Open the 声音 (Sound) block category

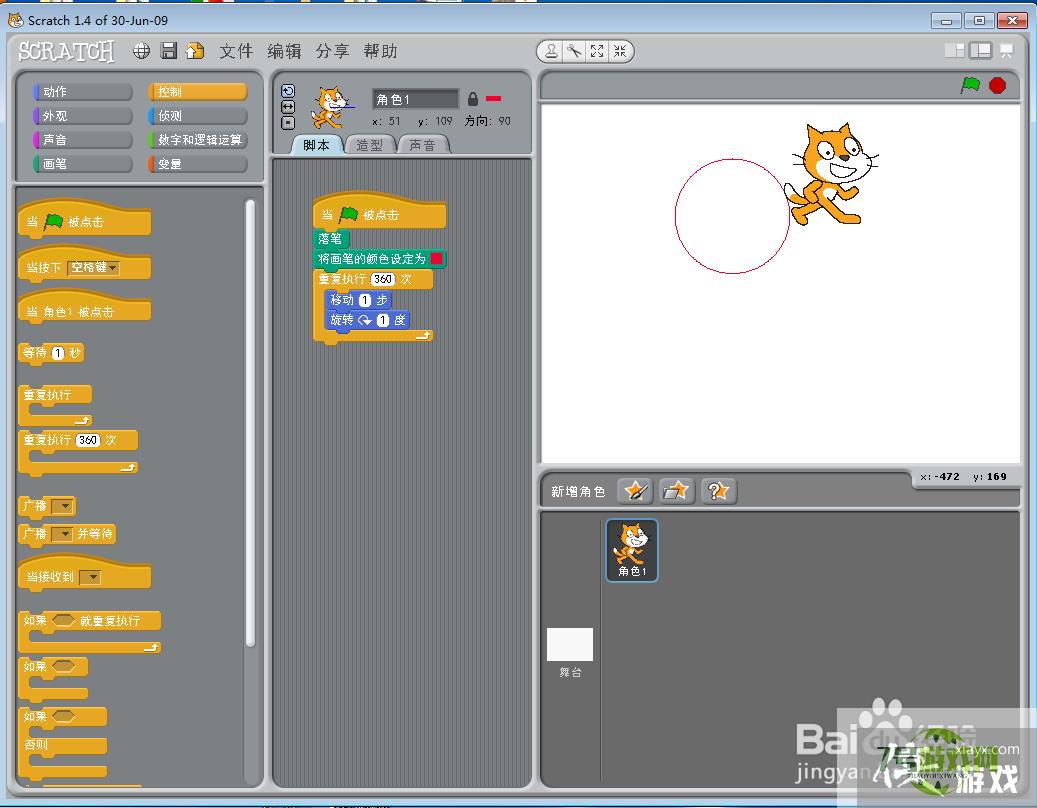click(83, 140)
